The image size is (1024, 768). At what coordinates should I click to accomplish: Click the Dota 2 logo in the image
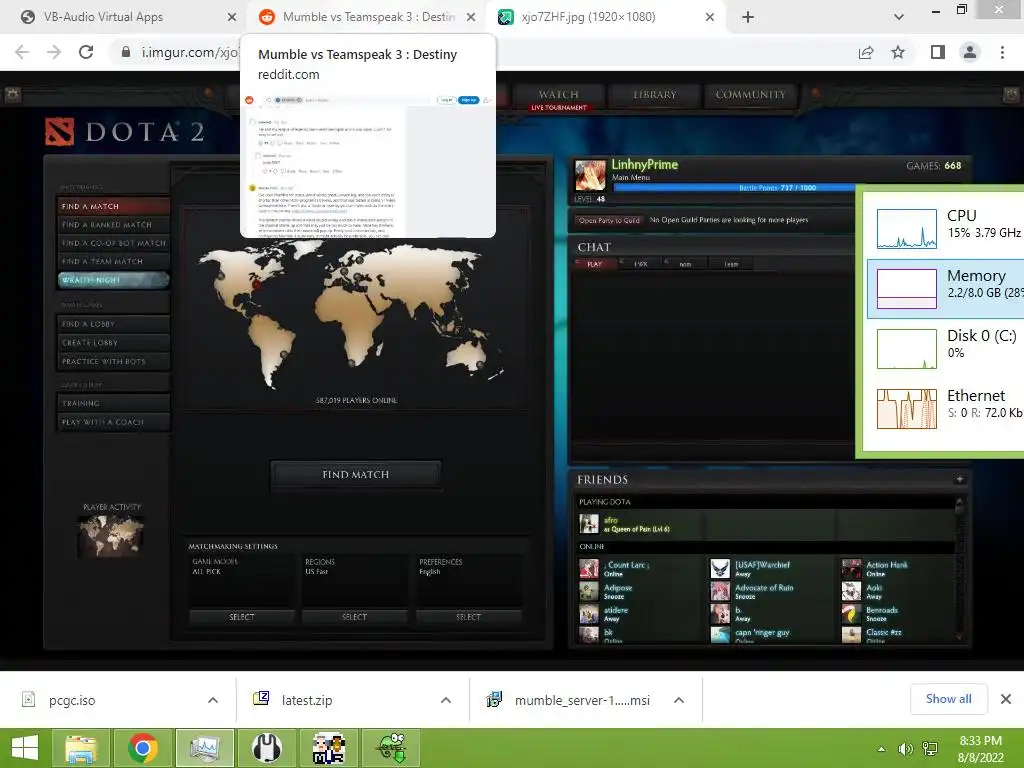tap(124, 131)
